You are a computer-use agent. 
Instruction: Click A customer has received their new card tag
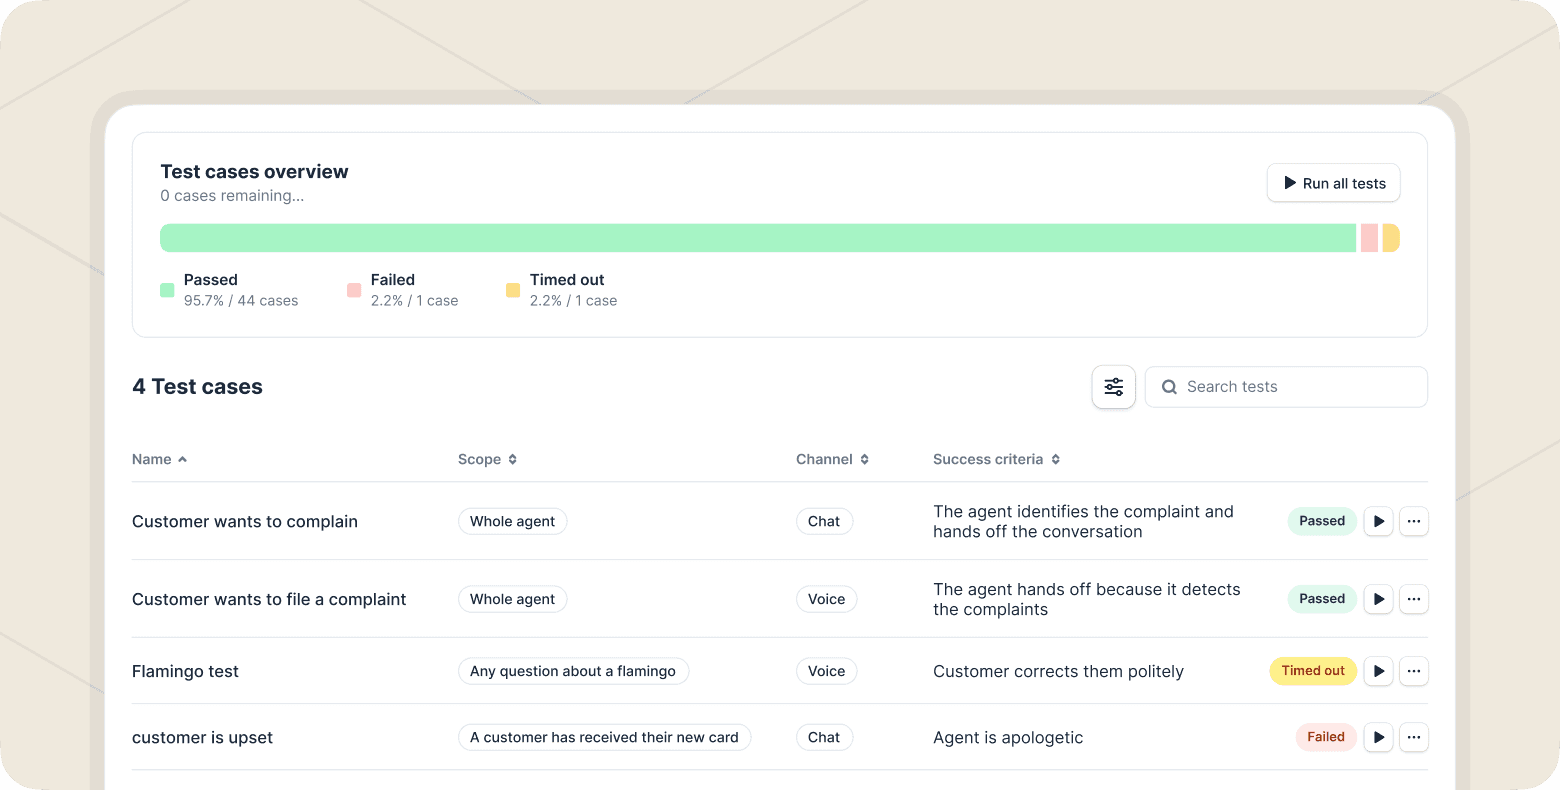(x=604, y=737)
